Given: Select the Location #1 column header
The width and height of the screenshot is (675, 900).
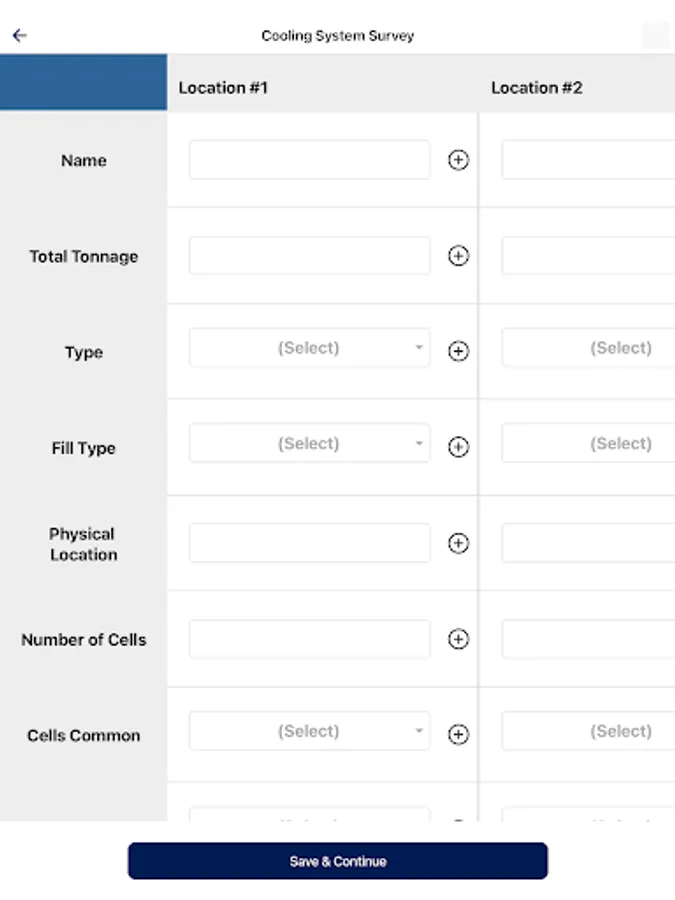Looking at the screenshot, I should pyautogui.click(x=223, y=88).
